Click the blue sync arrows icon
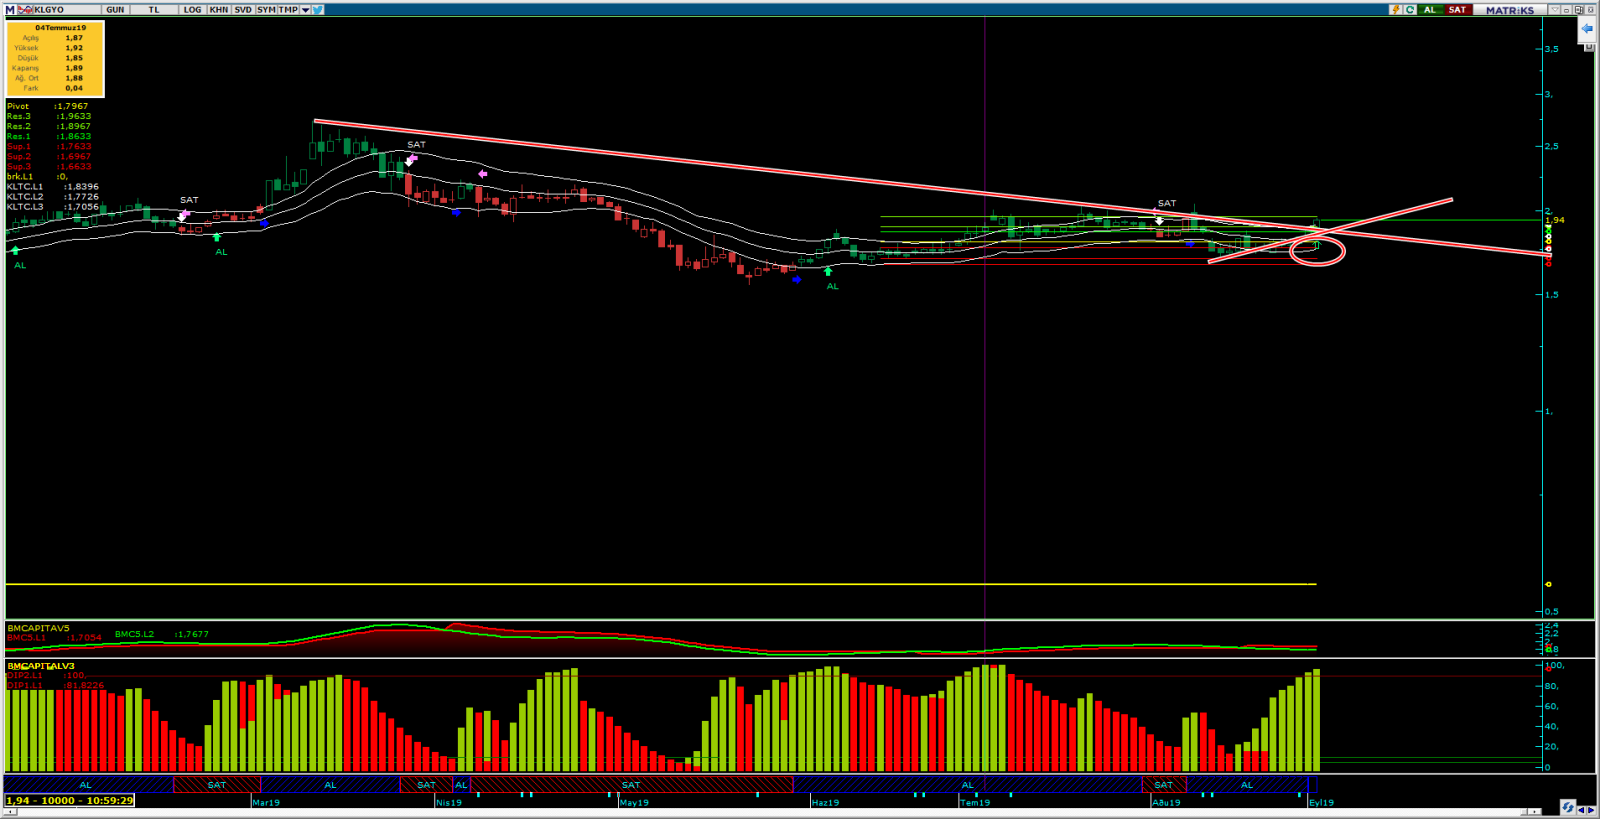This screenshot has width=1600, height=819. tap(1567, 807)
